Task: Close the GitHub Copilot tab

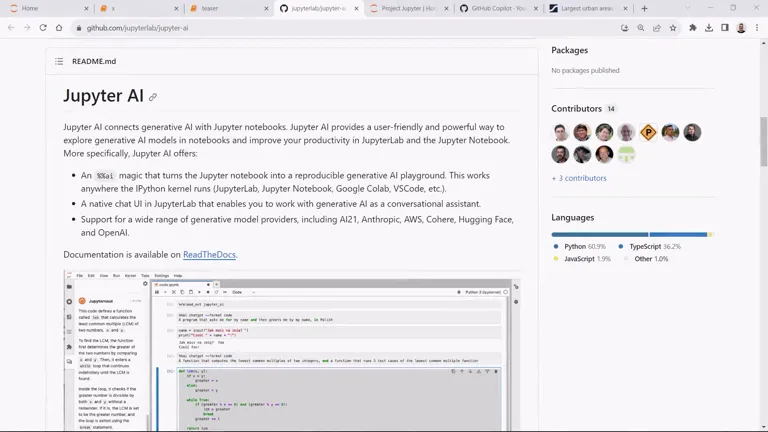Action: point(536,8)
